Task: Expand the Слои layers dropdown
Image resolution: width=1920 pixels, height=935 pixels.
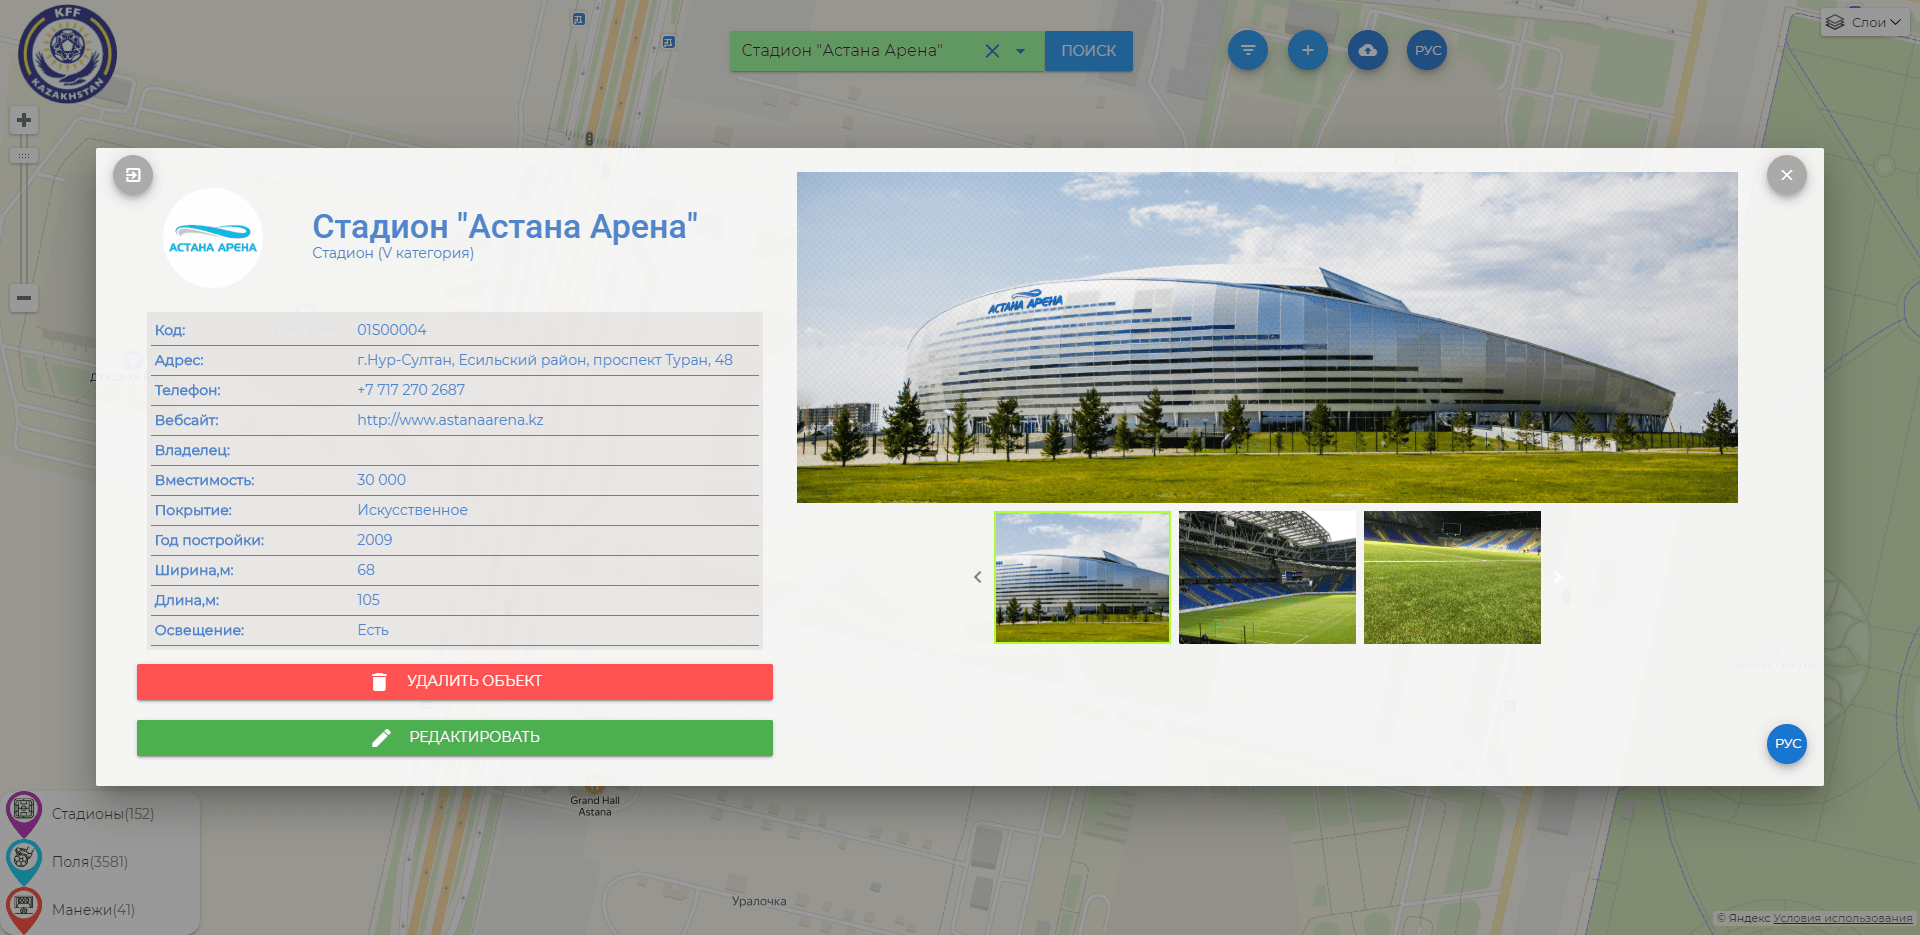Action: [x=1863, y=22]
